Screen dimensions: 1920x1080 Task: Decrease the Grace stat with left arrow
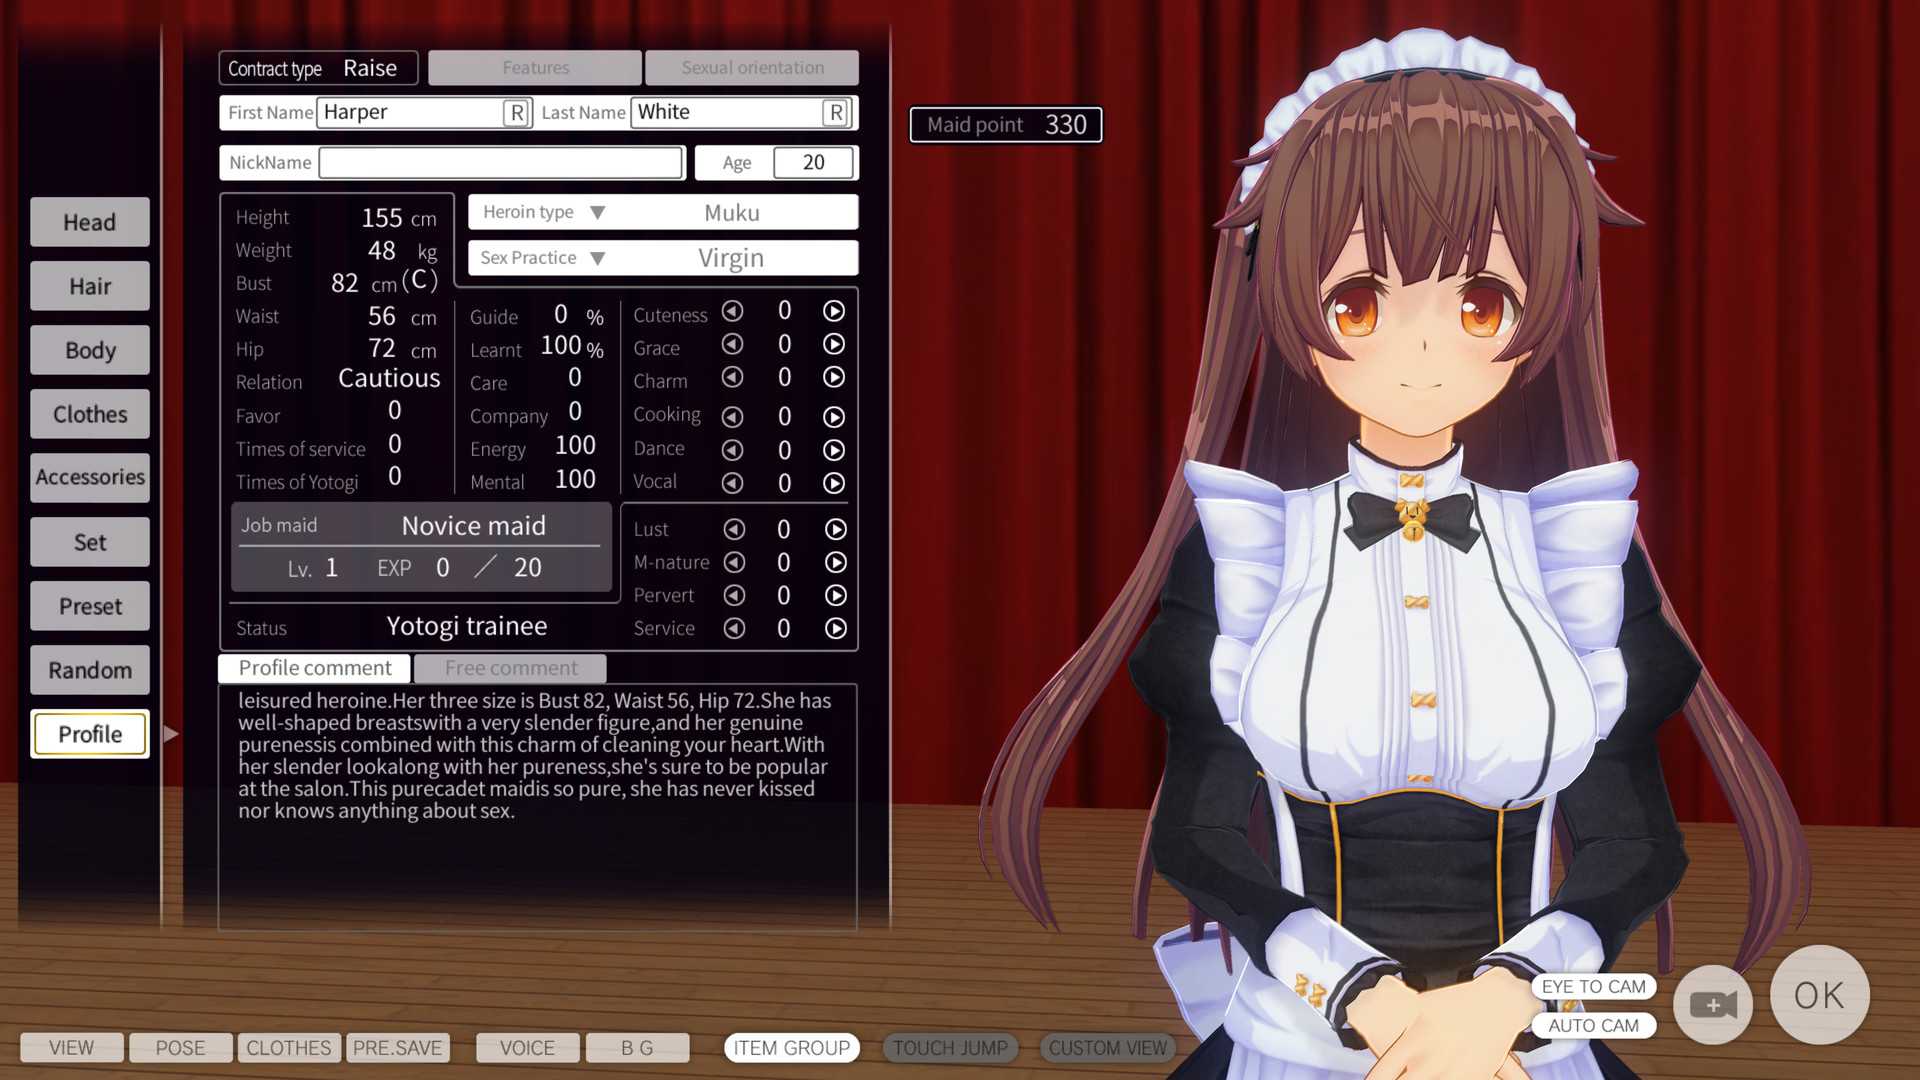click(x=732, y=345)
